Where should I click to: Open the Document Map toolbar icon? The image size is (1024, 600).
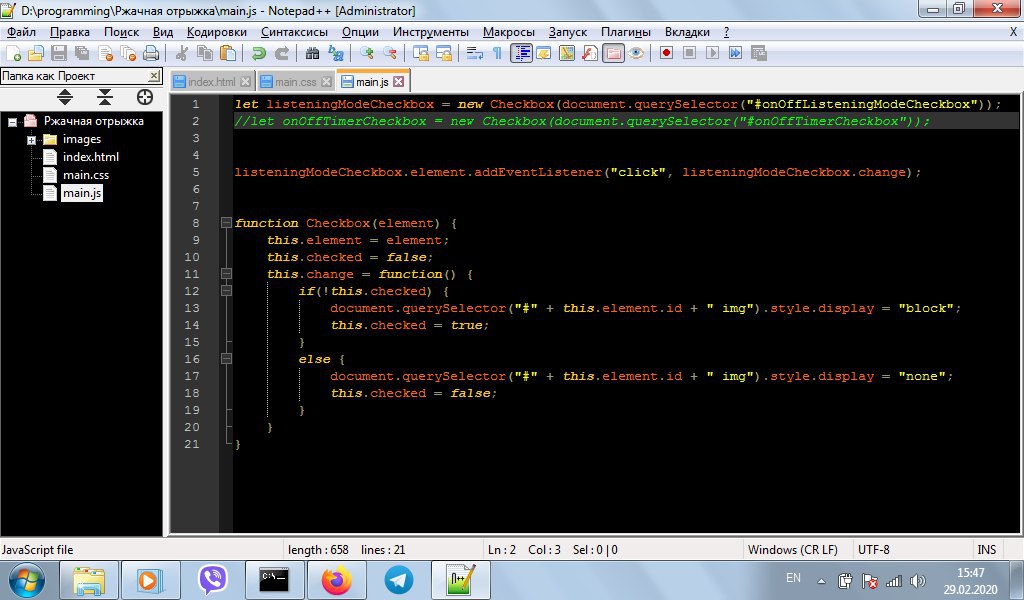(x=567, y=54)
